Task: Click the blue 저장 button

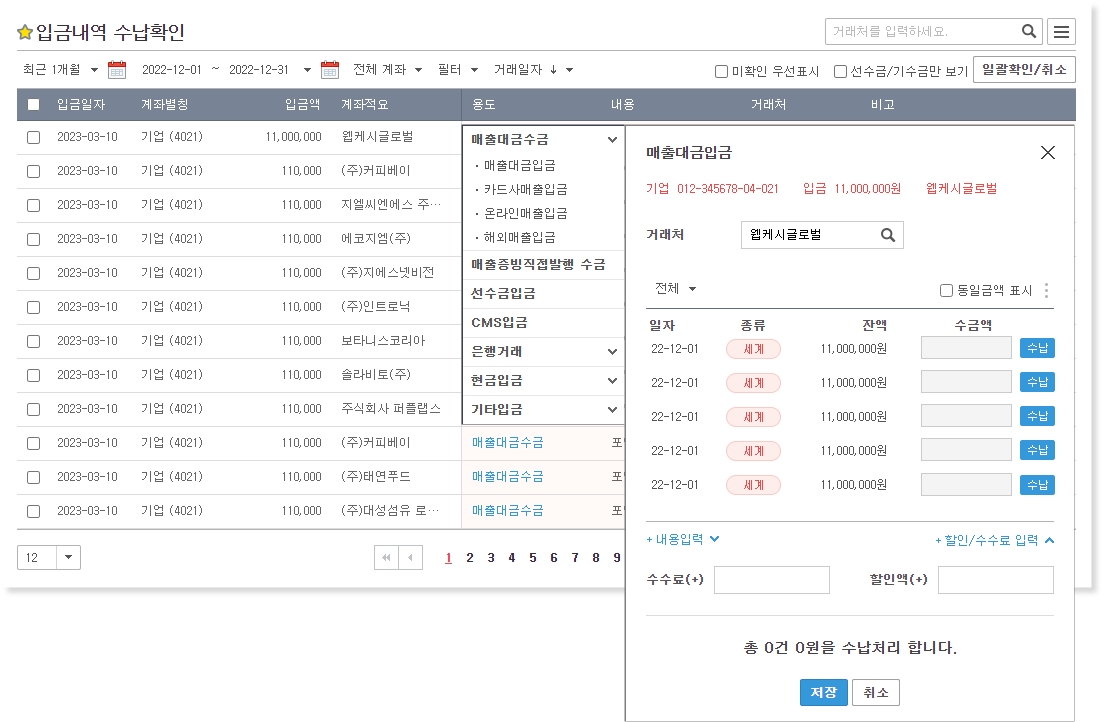Action: 824,692
